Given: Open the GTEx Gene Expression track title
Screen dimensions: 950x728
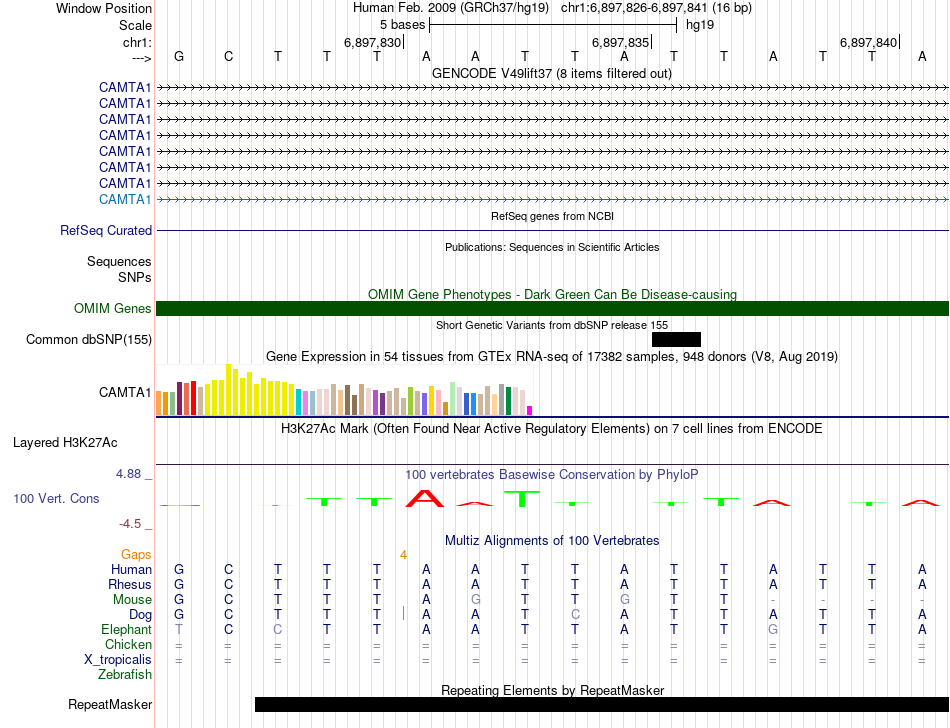Looking at the screenshot, I should tap(552, 356).
